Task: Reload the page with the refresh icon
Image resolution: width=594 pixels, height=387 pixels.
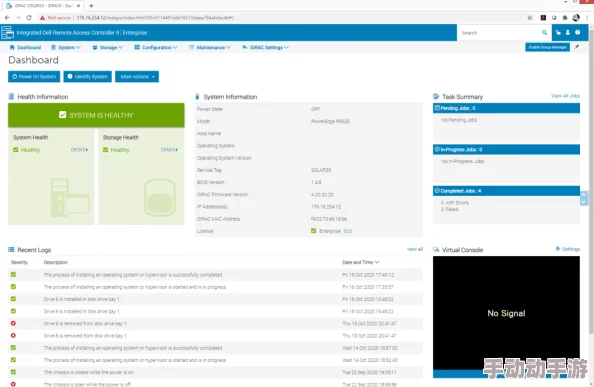Action: [x=29, y=17]
